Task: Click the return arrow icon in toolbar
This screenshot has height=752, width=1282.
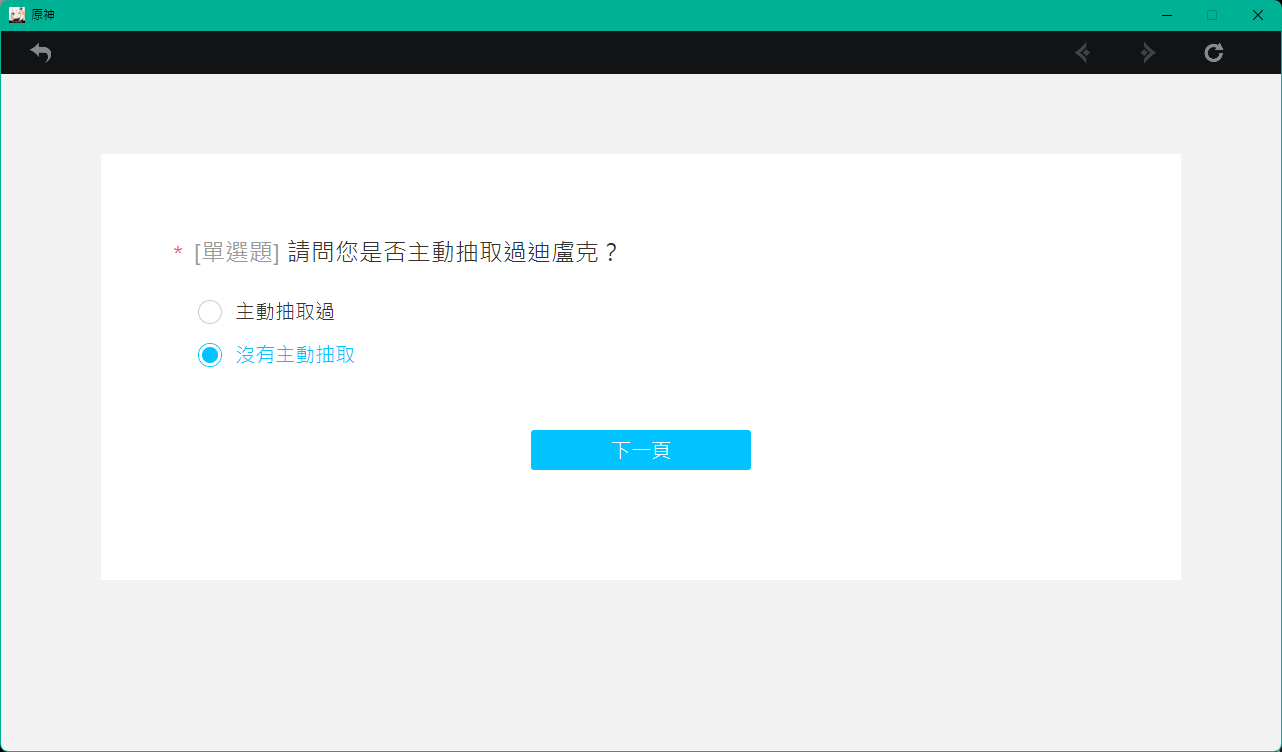Action: click(40, 53)
